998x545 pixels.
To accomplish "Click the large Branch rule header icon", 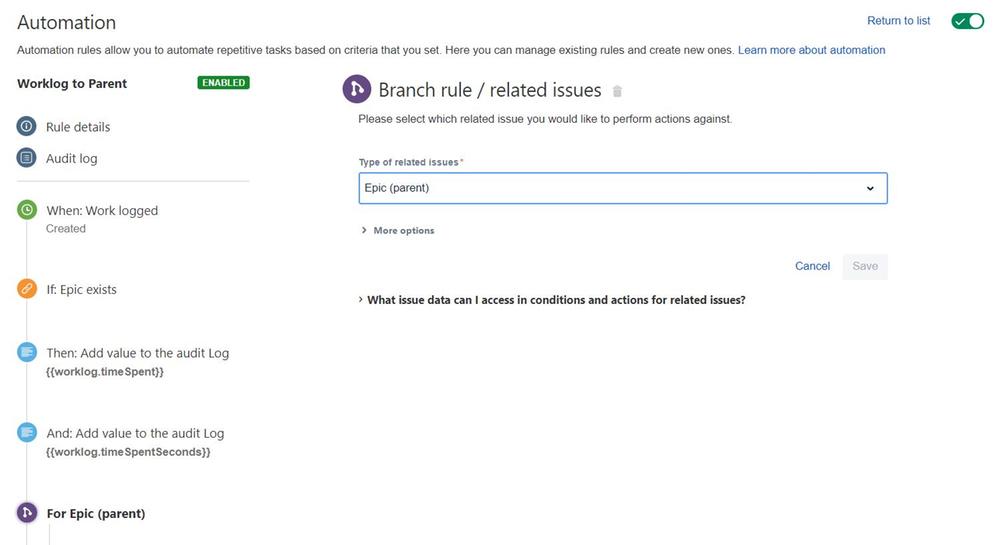I will [356, 89].
